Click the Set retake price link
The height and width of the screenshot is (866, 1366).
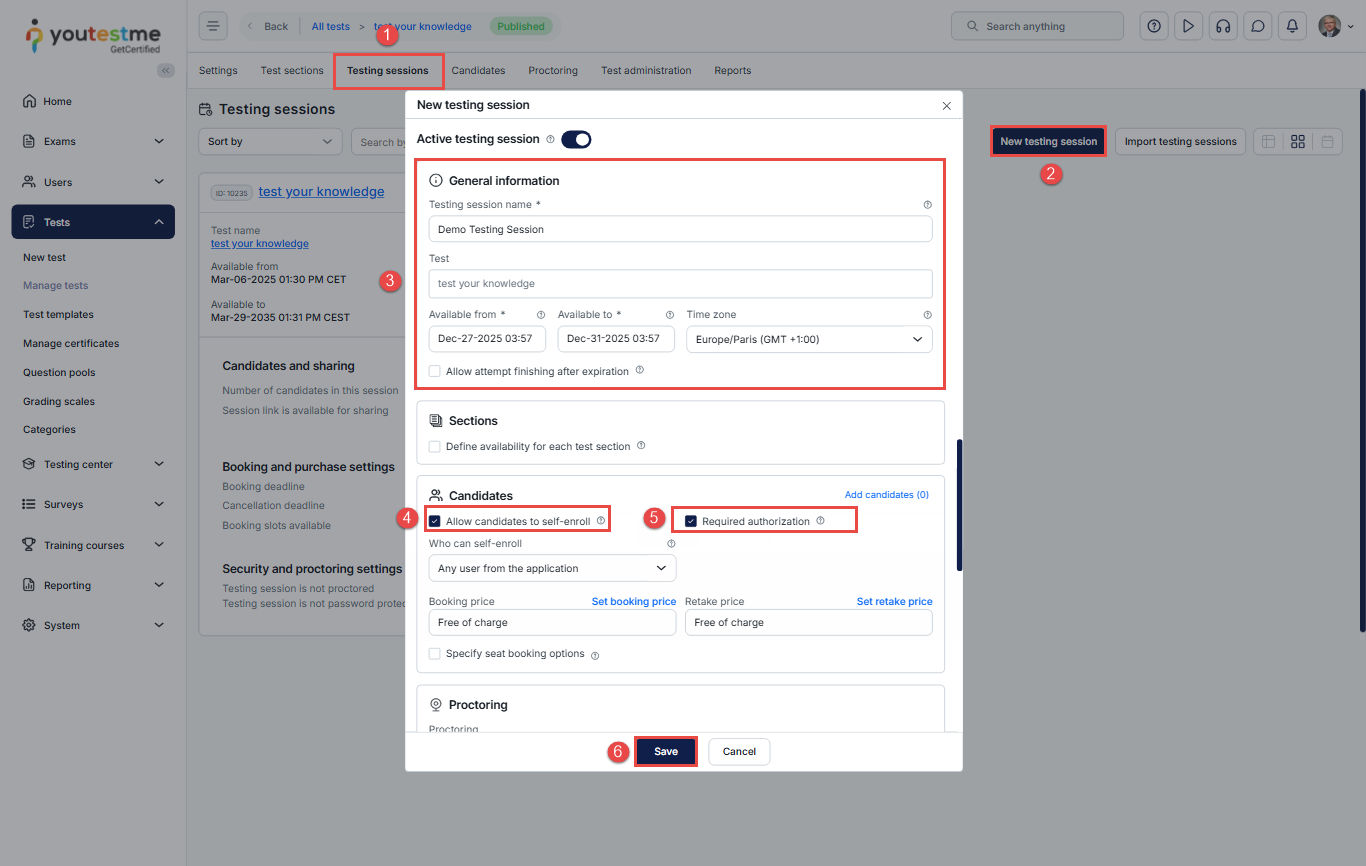pos(895,602)
